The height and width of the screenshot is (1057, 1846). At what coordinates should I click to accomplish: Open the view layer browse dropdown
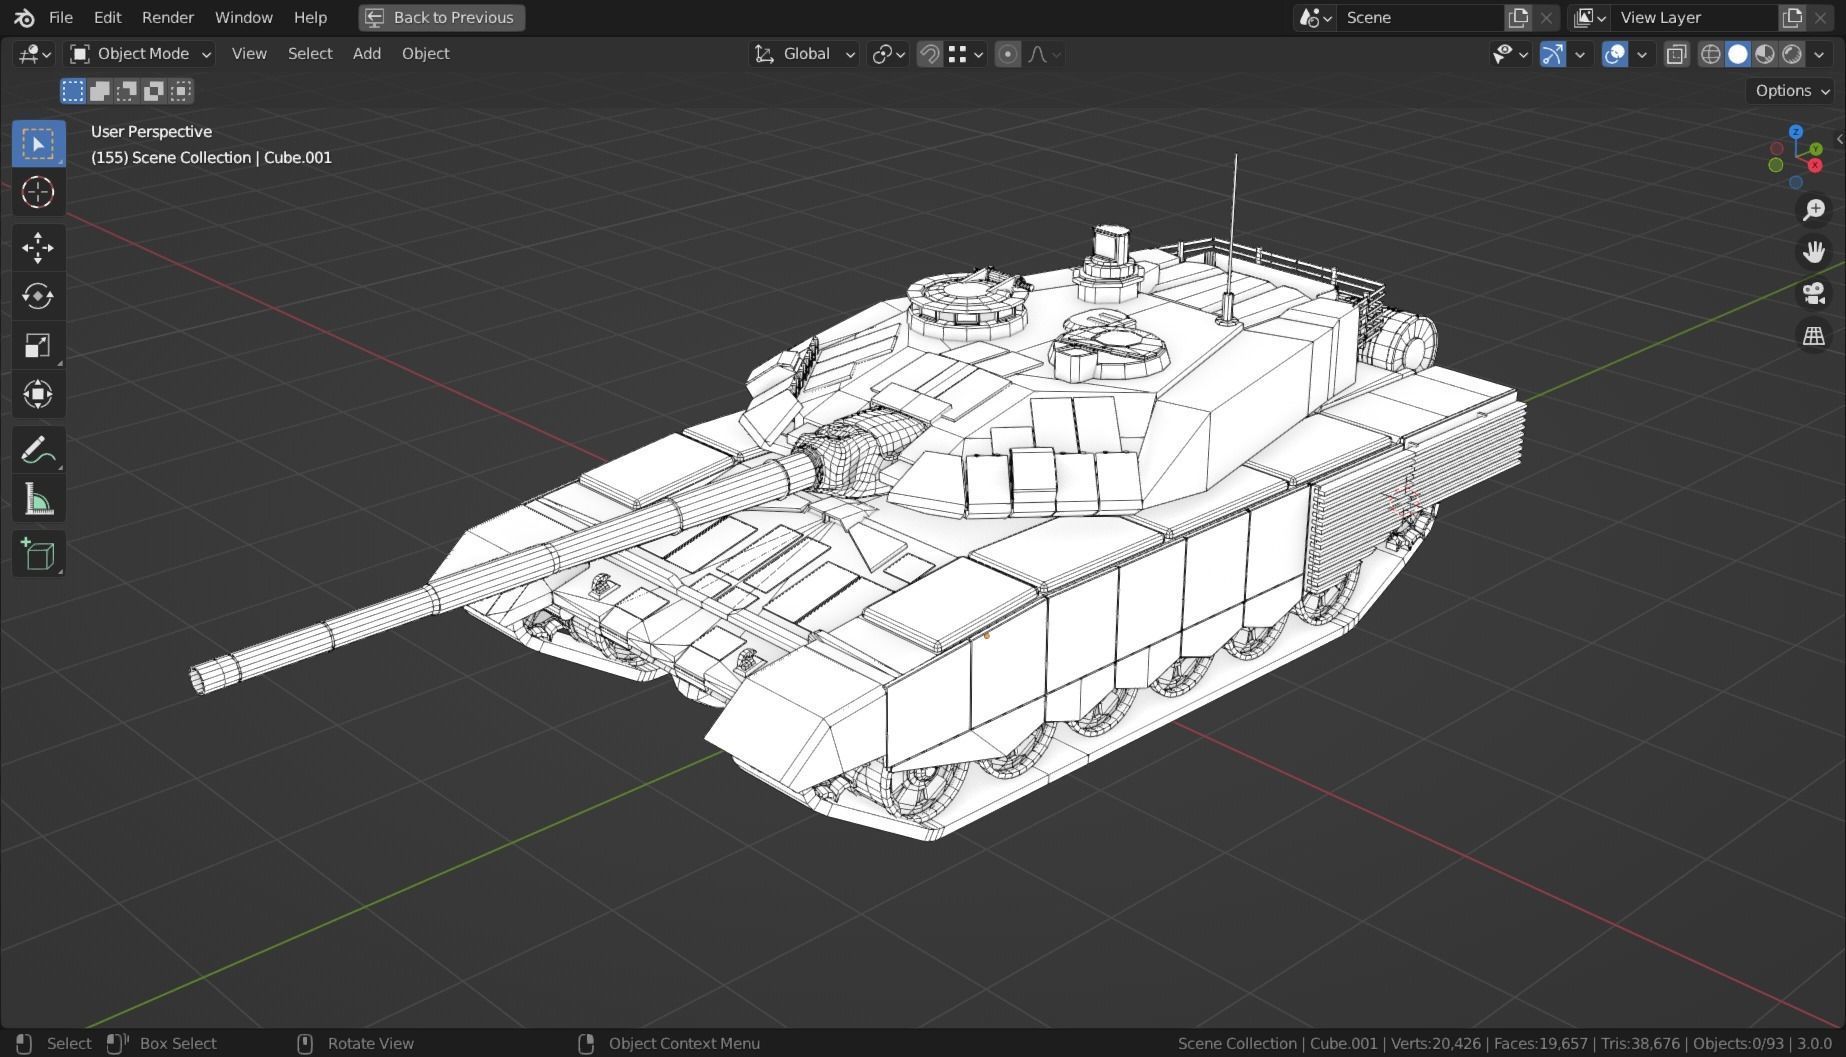[1589, 17]
